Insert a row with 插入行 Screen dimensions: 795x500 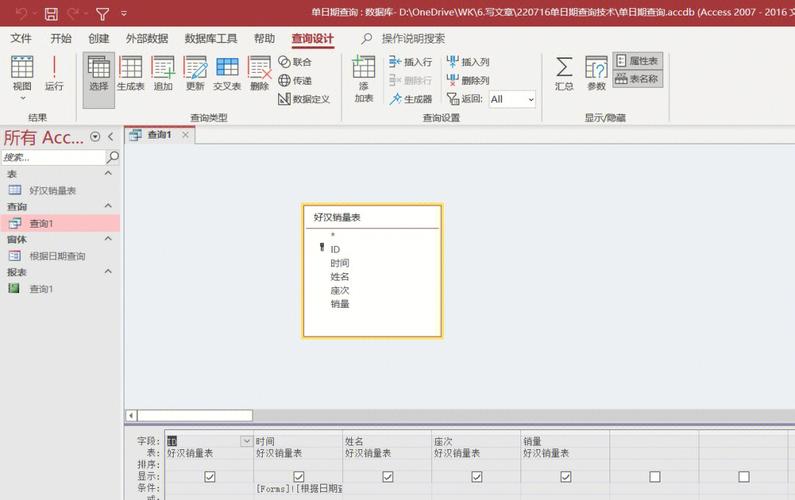pos(411,62)
